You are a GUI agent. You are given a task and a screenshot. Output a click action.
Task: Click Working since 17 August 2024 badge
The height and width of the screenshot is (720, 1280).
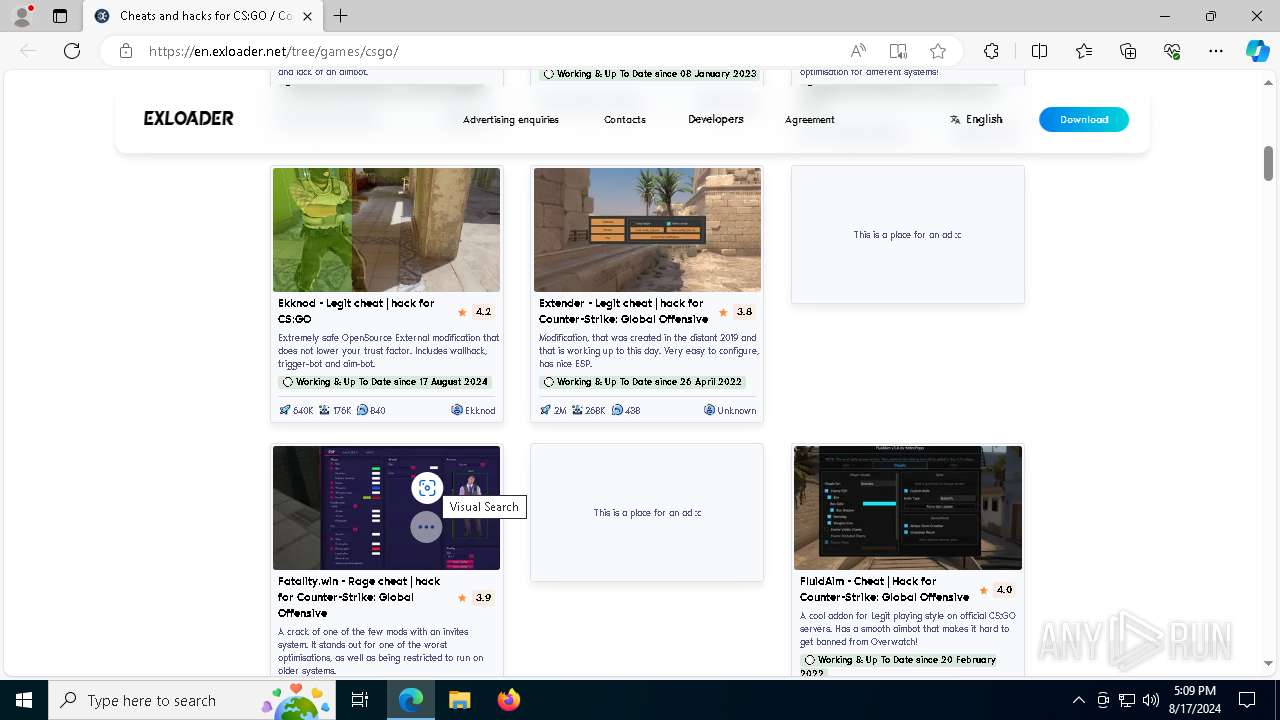coord(385,382)
